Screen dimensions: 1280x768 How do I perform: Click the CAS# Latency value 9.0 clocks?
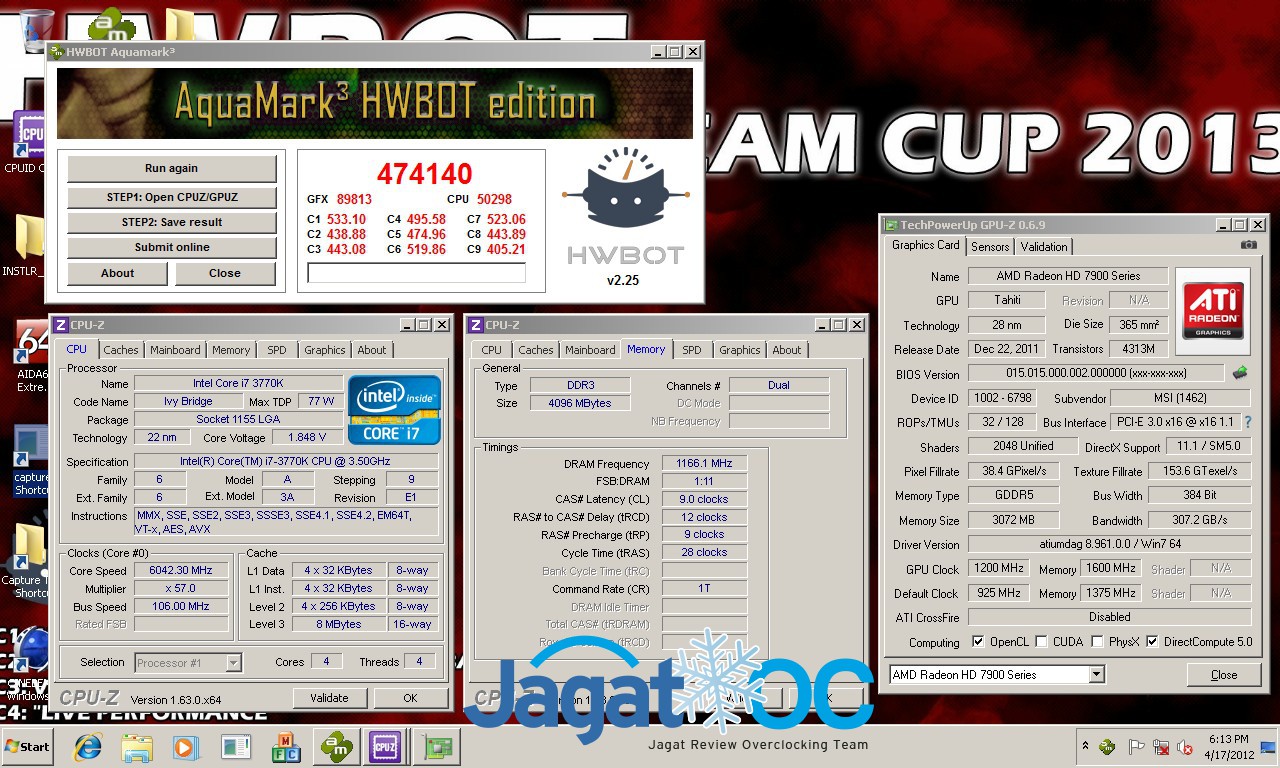(704, 499)
